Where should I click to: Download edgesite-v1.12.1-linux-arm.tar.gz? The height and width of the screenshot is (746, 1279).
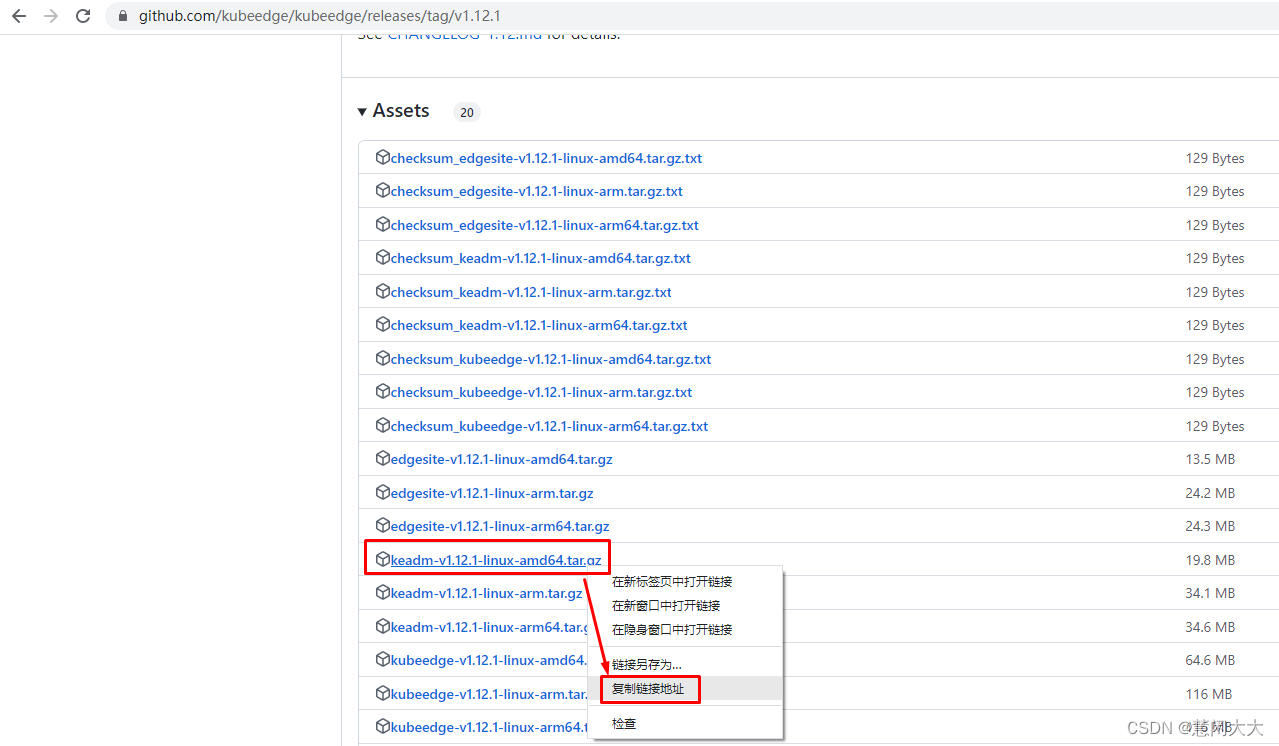tap(492, 493)
